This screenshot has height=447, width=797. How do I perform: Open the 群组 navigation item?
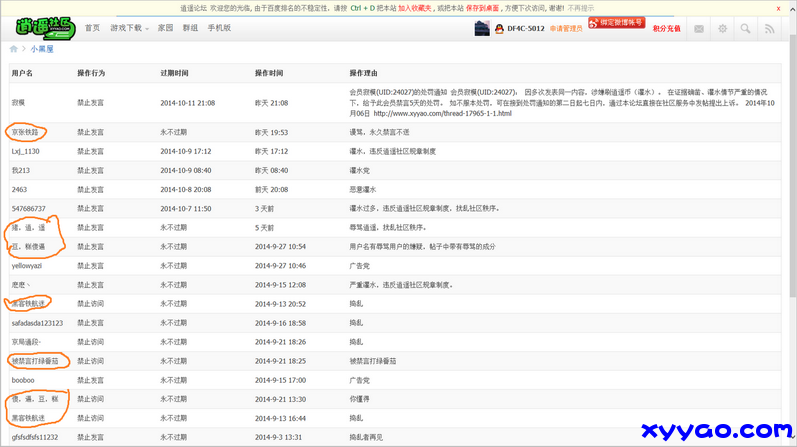pos(190,28)
